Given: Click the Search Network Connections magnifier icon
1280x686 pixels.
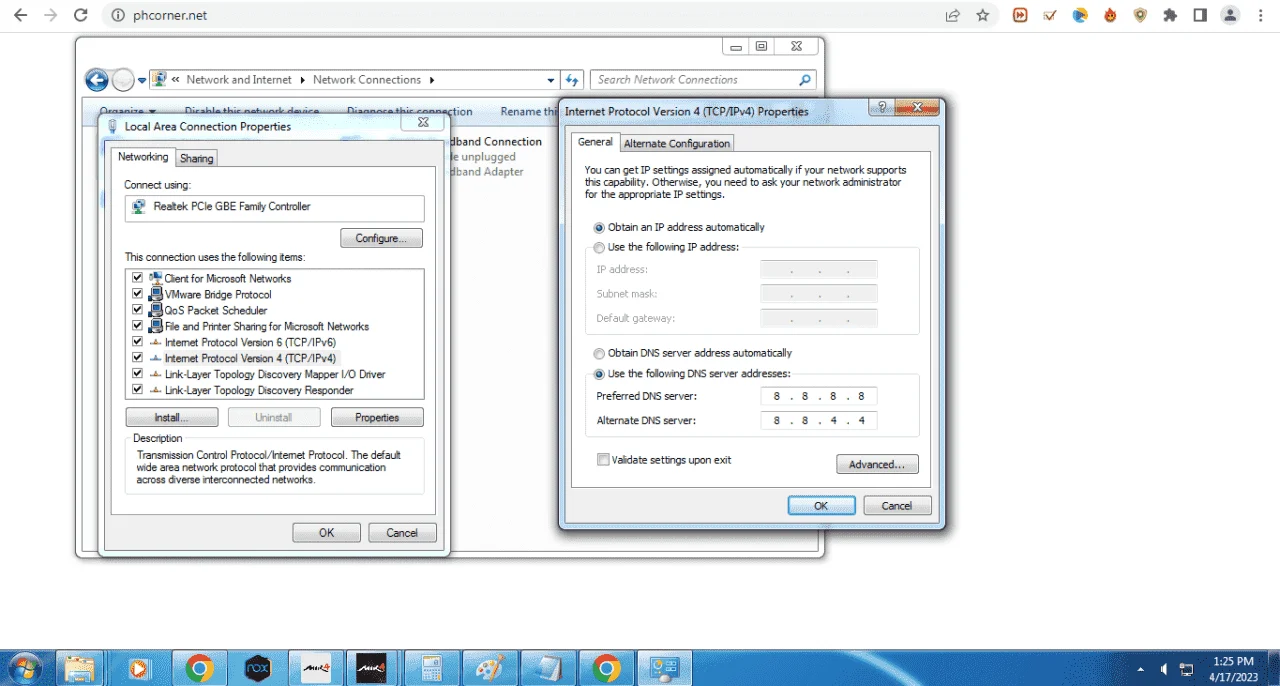Looking at the screenshot, I should (x=805, y=80).
